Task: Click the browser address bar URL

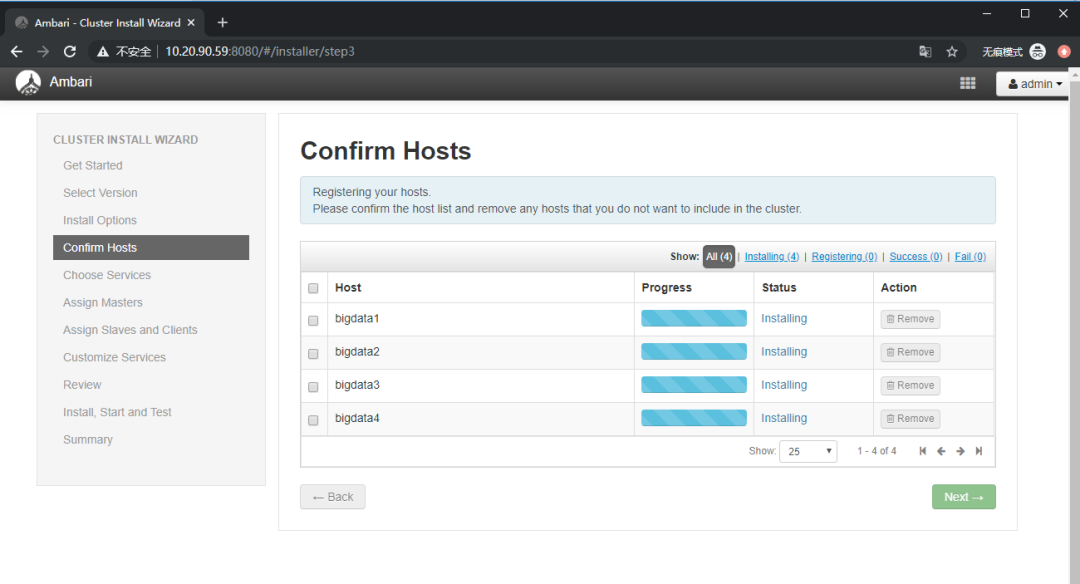Action: click(x=260, y=51)
